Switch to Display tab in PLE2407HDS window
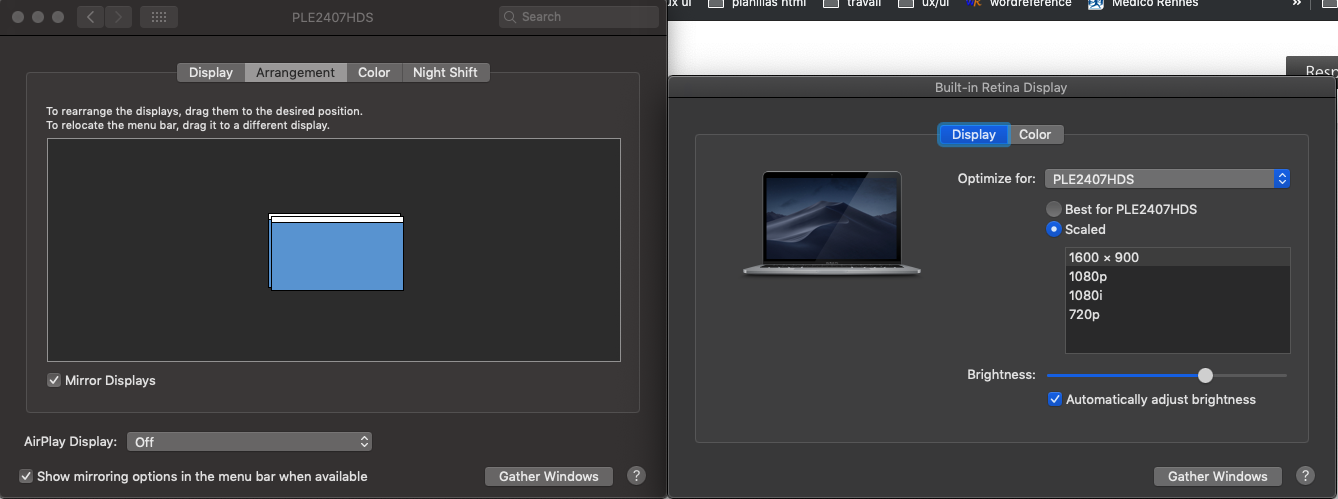 210,72
